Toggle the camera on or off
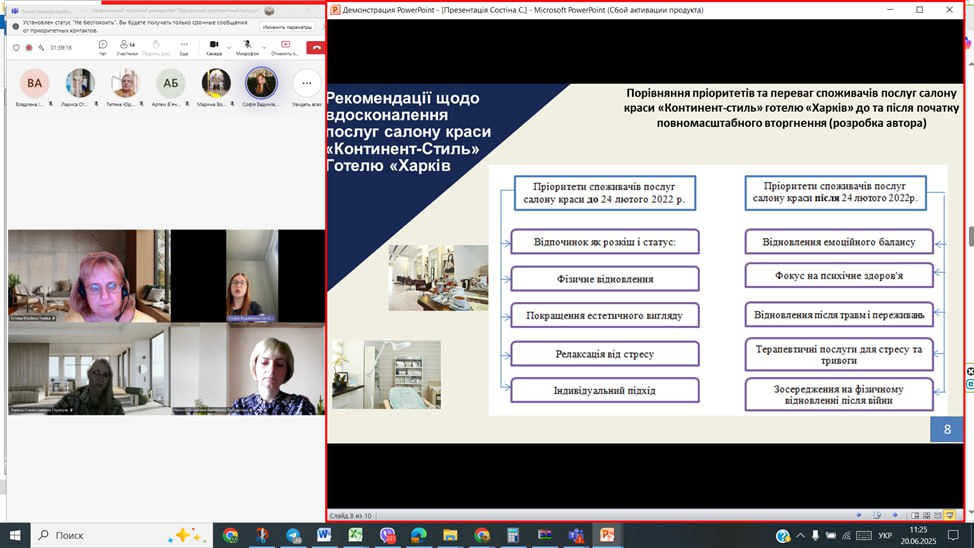Viewport: 974px width, 548px height. [213, 45]
